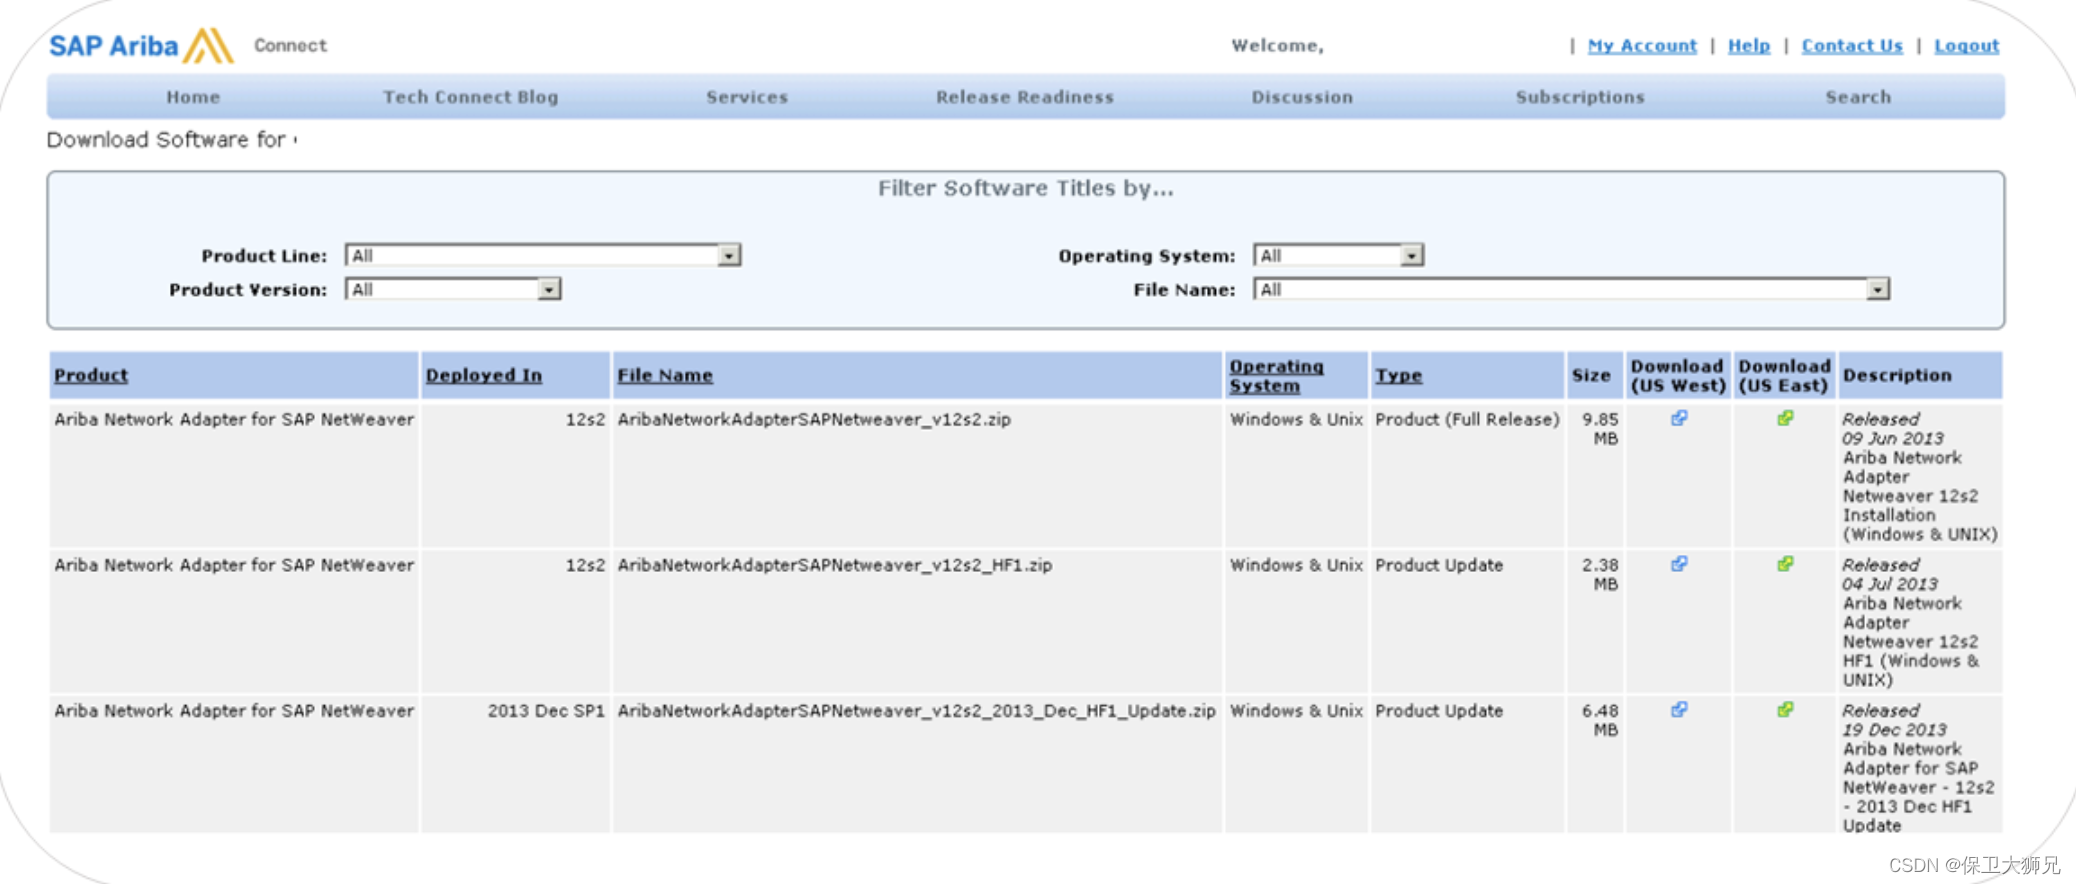Click the Logout link
2076x884 pixels.
point(1966,46)
